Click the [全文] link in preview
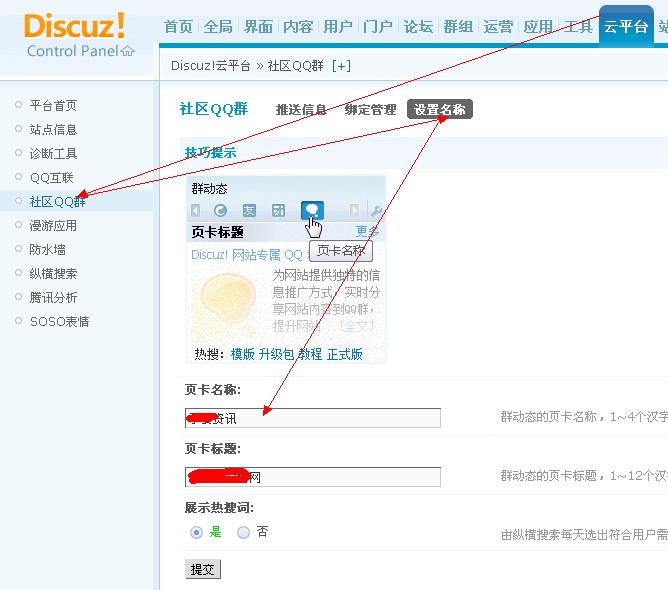The image size is (668, 590). tap(357, 326)
